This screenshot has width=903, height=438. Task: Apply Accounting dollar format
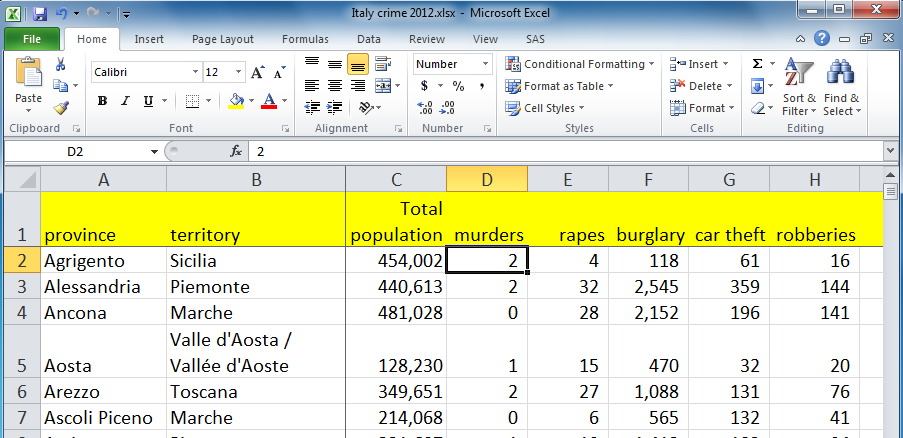coord(424,86)
